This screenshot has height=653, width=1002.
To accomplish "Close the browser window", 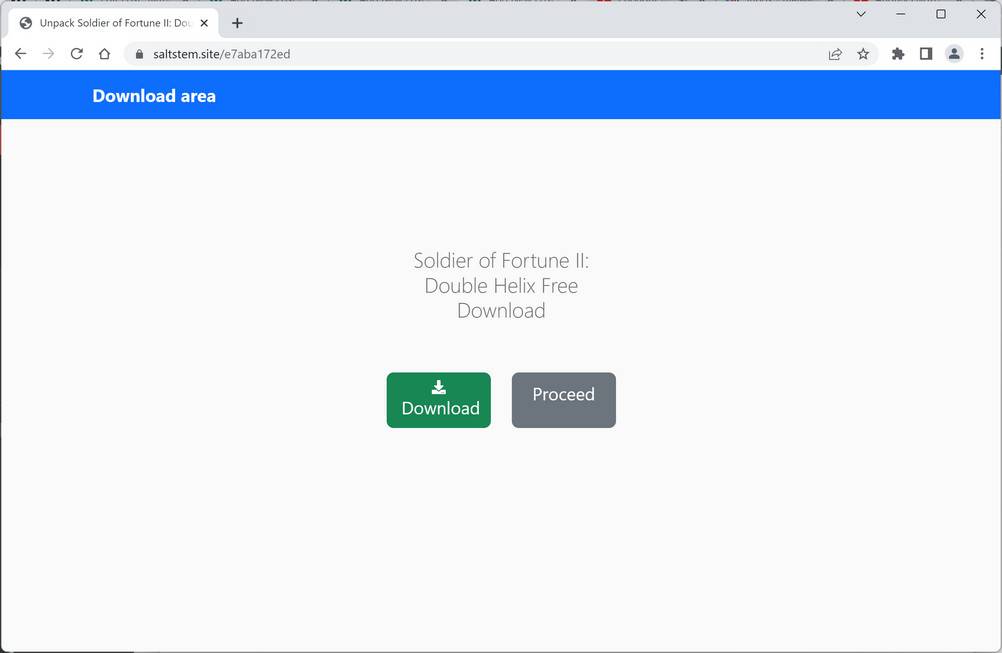I will [981, 14].
